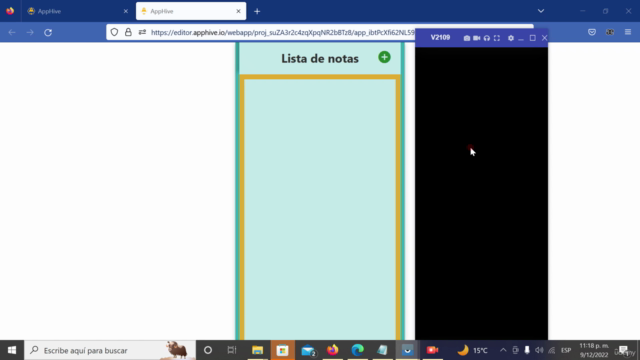
Task: Close the V2109 mirror window
Action: tap(544, 38)
